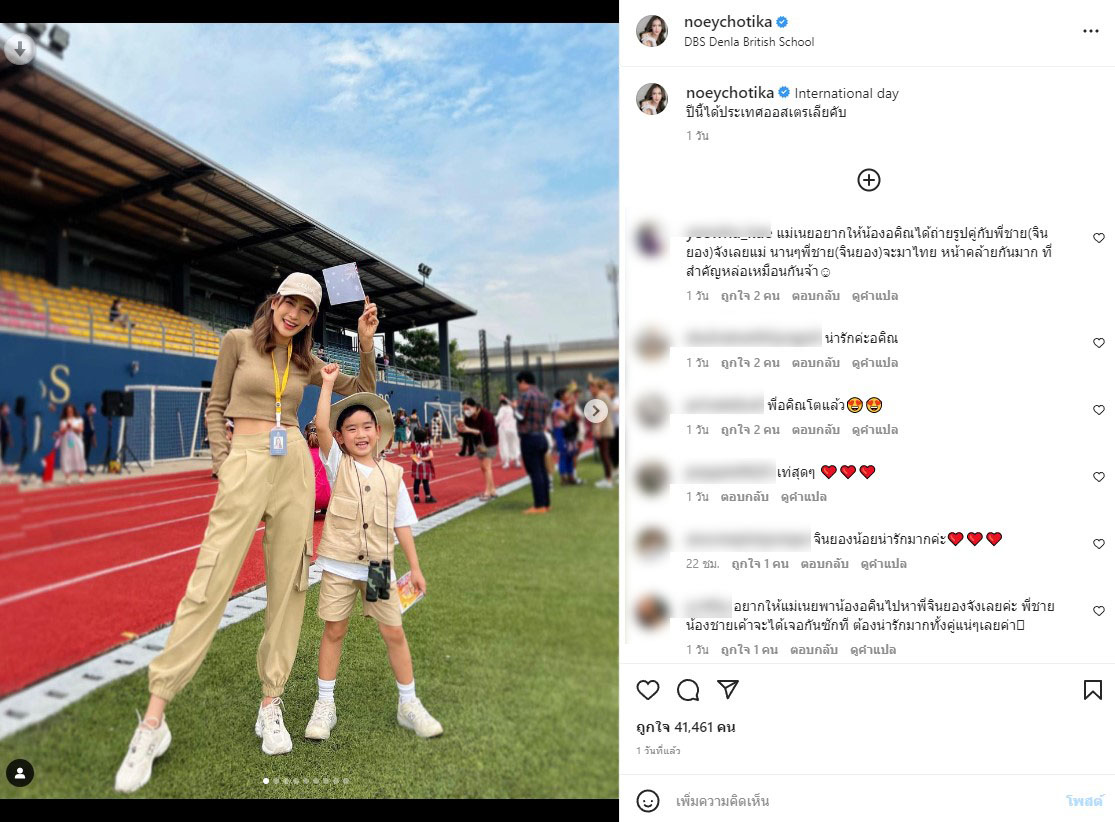This screenshot has width=1115, height=822.
Task: Show tagged people icon on the photo
Action: tap(20, 773)
